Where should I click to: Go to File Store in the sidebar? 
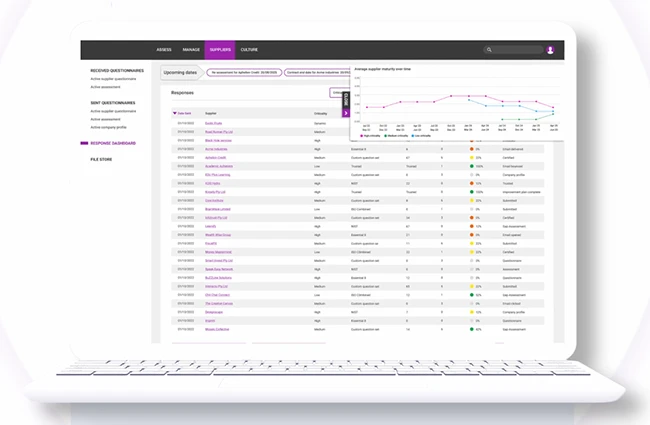click(x=101, y=159)
